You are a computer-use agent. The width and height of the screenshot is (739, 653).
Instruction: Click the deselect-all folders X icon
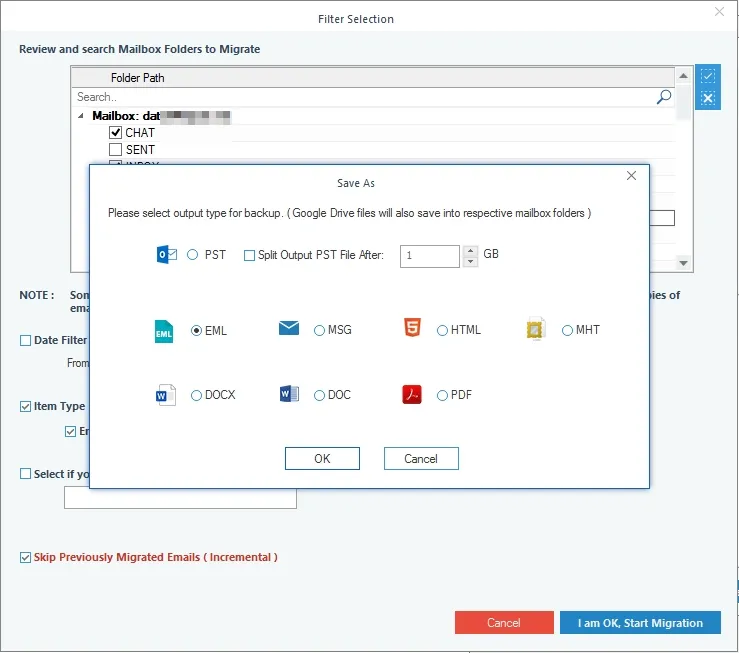[x=707, y=98]
